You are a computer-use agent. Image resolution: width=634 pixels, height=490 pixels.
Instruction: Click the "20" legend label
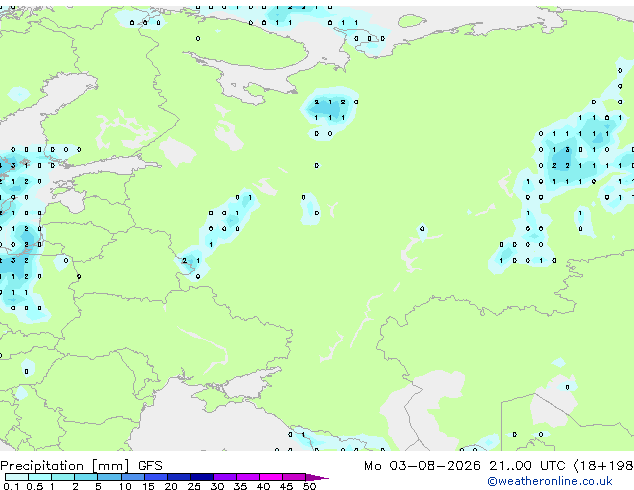(171, 486)
